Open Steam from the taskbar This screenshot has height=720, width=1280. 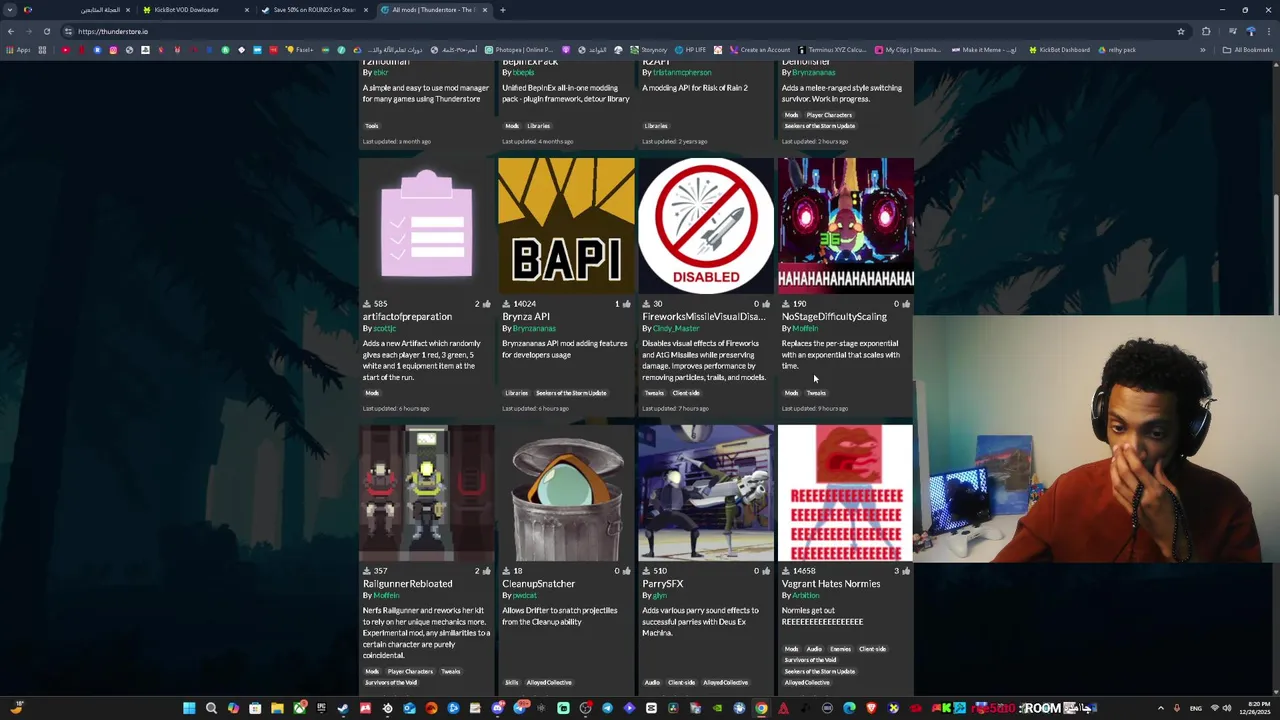pyautogui.click(x=343, y=708)
